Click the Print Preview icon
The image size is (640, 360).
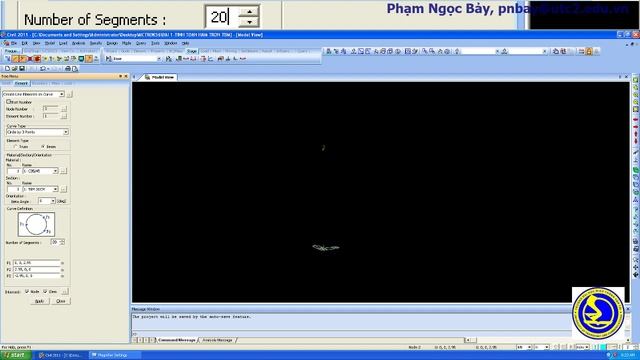point(75,69)
